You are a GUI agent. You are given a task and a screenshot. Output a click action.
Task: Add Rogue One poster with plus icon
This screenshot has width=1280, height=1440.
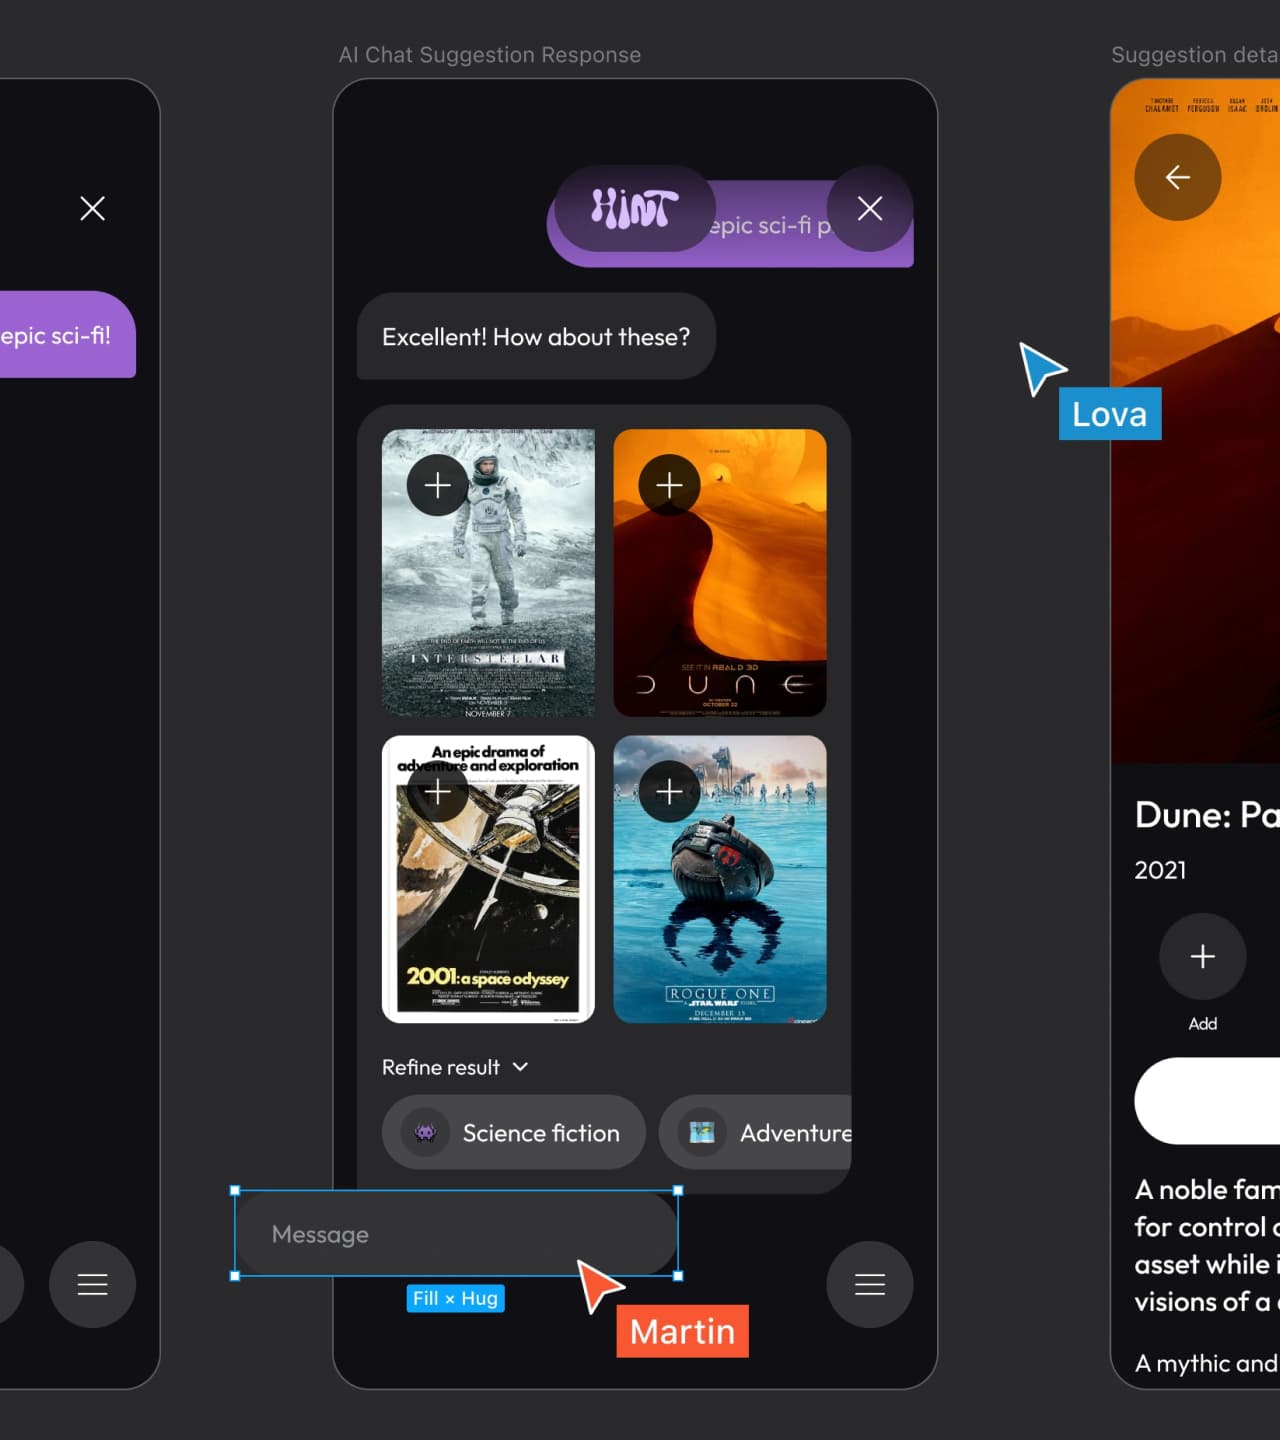[669, 792]
